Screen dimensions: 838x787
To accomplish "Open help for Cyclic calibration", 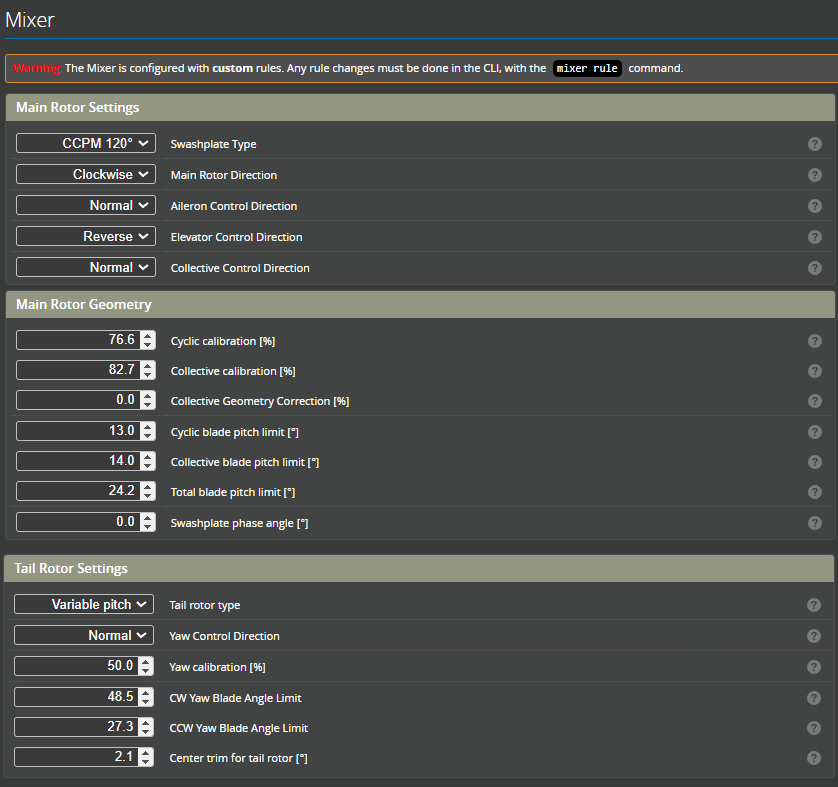I will tap(814, 340).
